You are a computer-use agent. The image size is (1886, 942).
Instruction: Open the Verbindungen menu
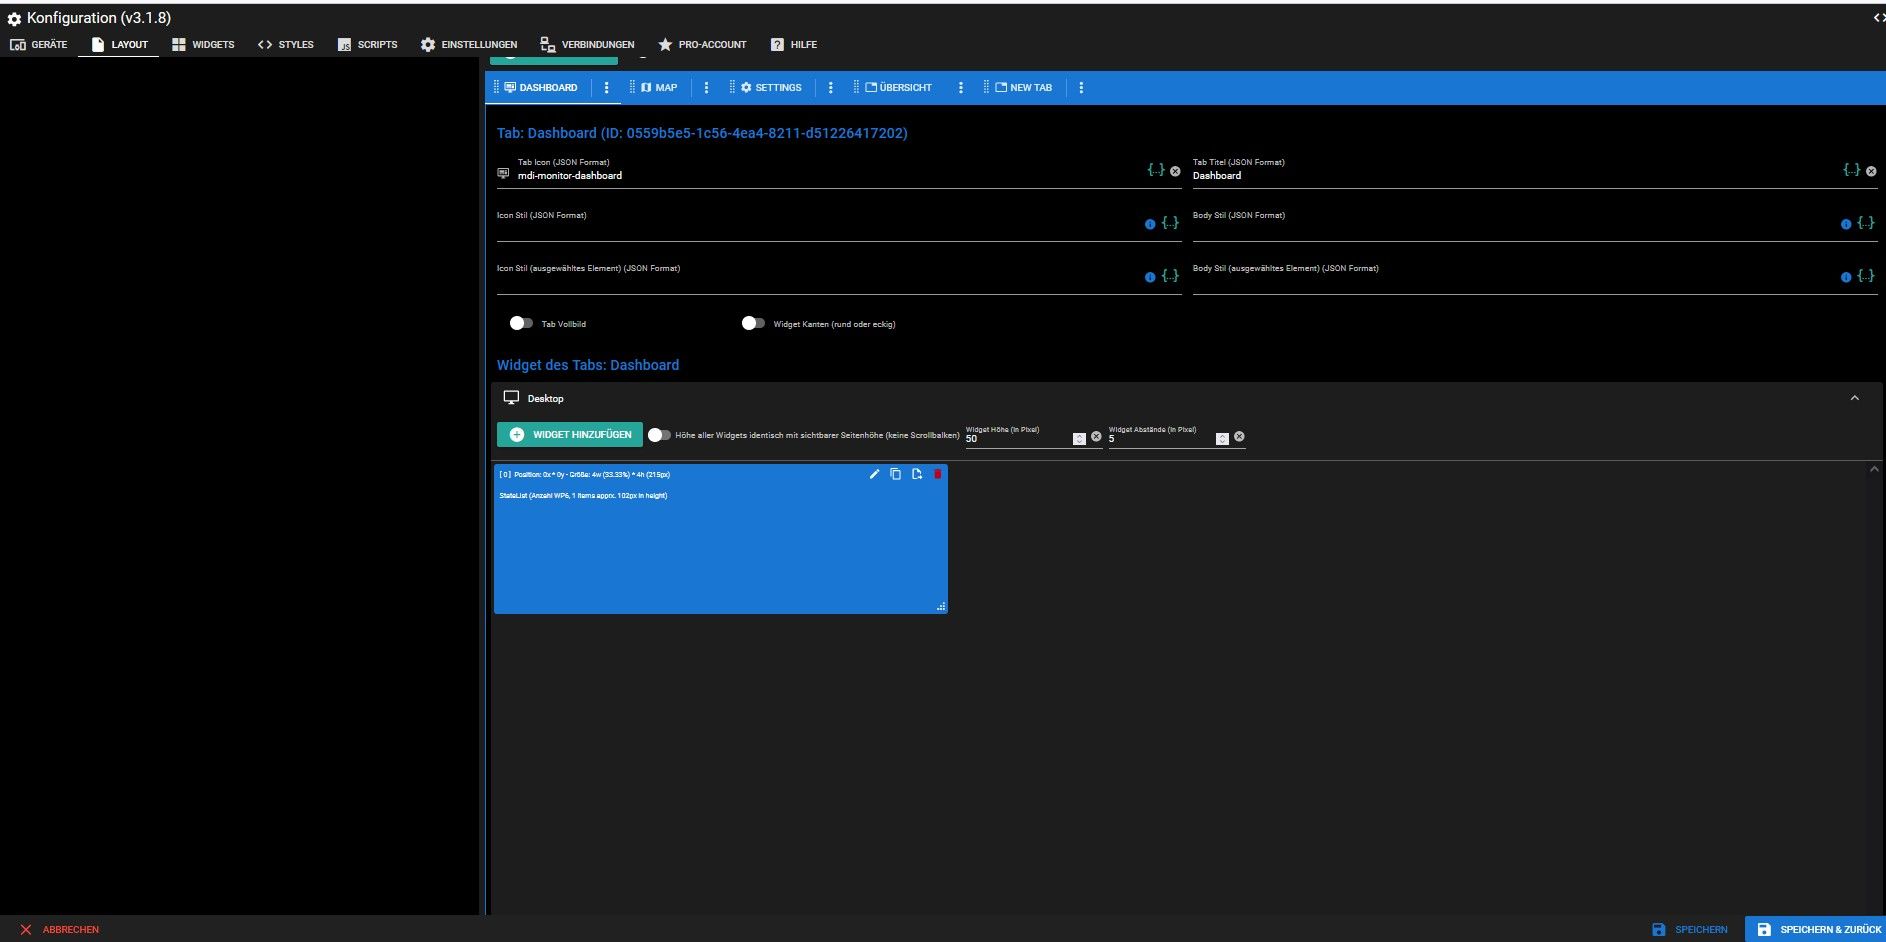[587, 44]
